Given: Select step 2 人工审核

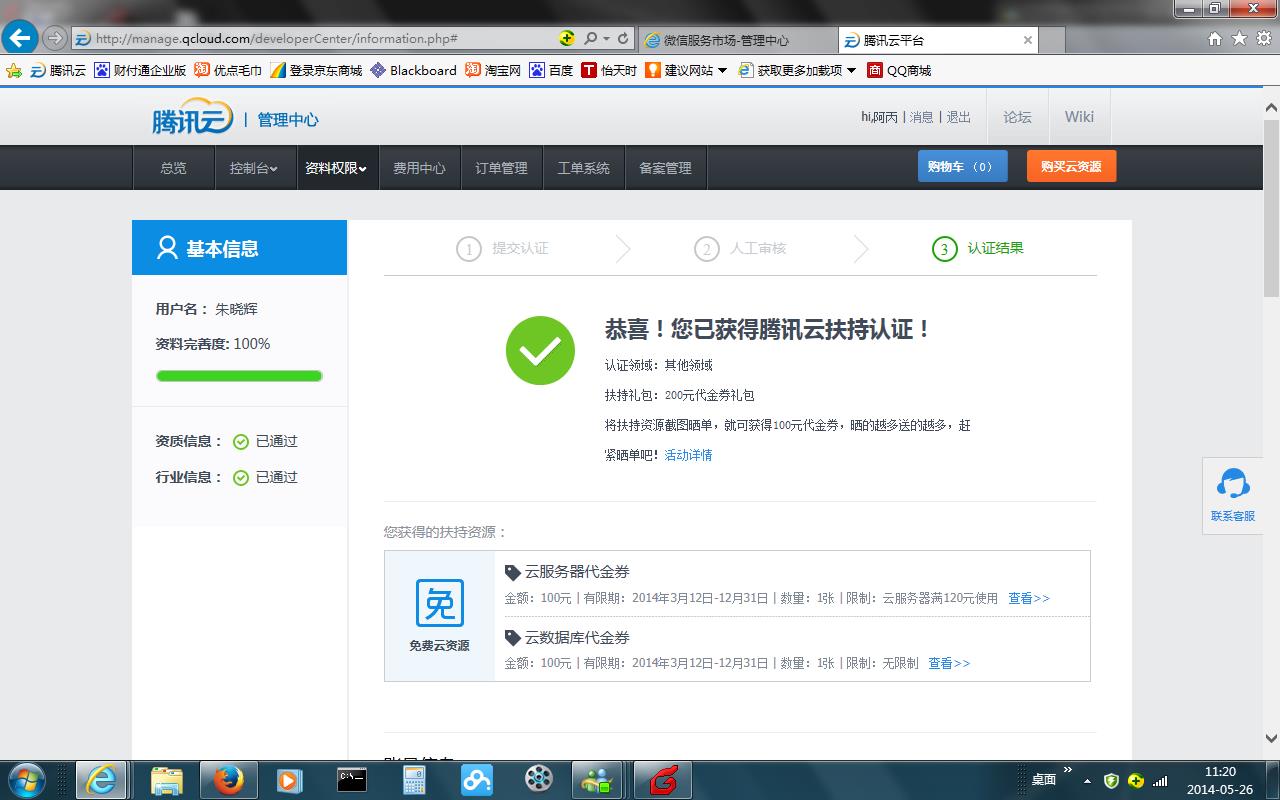Looking at the screenshot, I should (x=740, y=248).
